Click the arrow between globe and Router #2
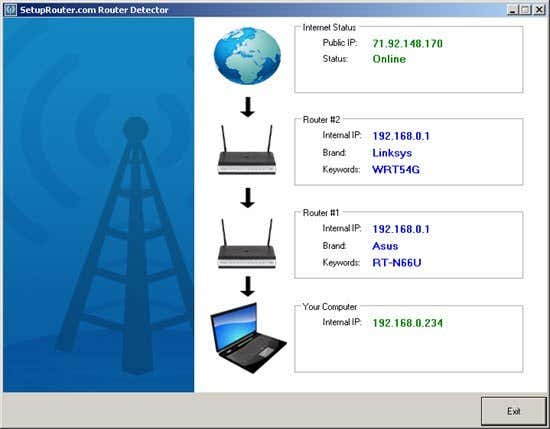This screenshot has width=550, height=429. [248, 107]
